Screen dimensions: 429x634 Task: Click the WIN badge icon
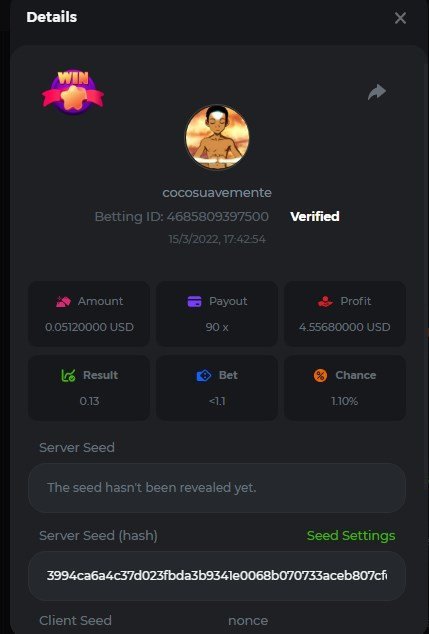click(73, 92)
